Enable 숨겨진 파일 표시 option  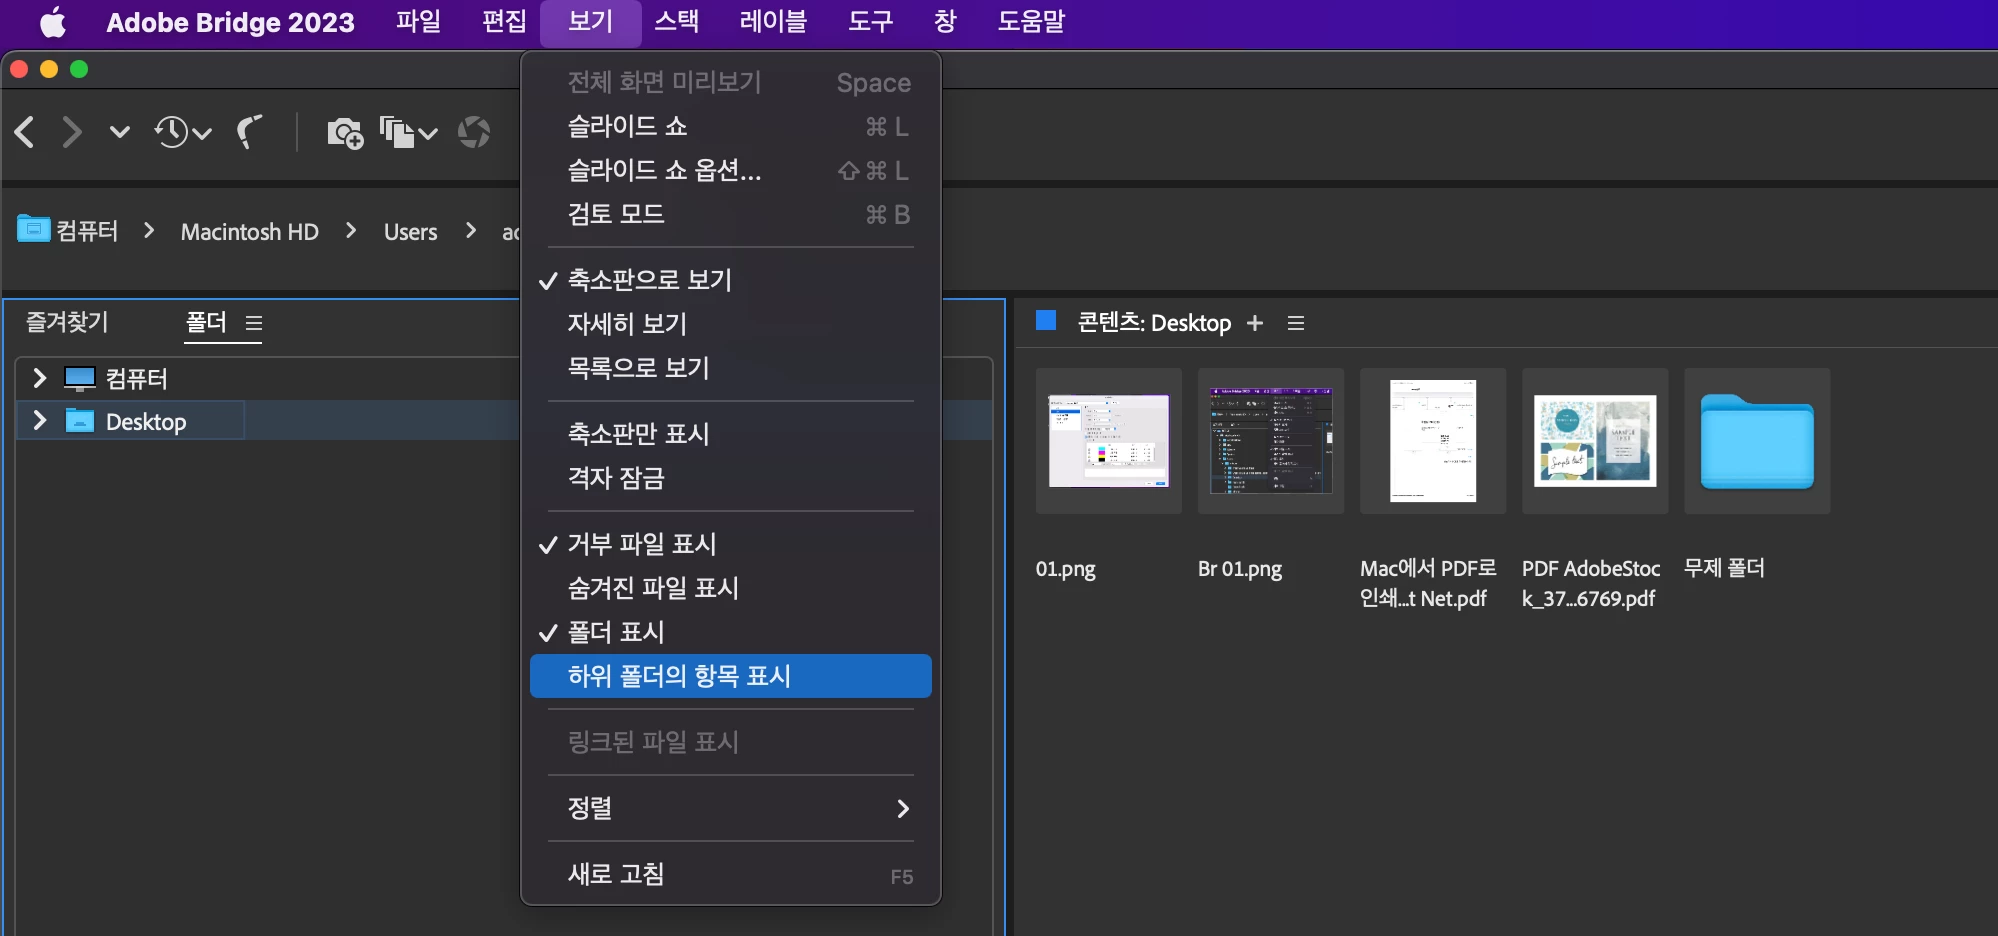coord(731,589)
